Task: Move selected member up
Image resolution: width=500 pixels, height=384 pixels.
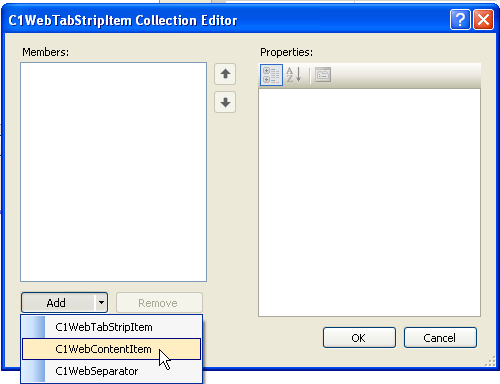Action: [x=225, y=74]
